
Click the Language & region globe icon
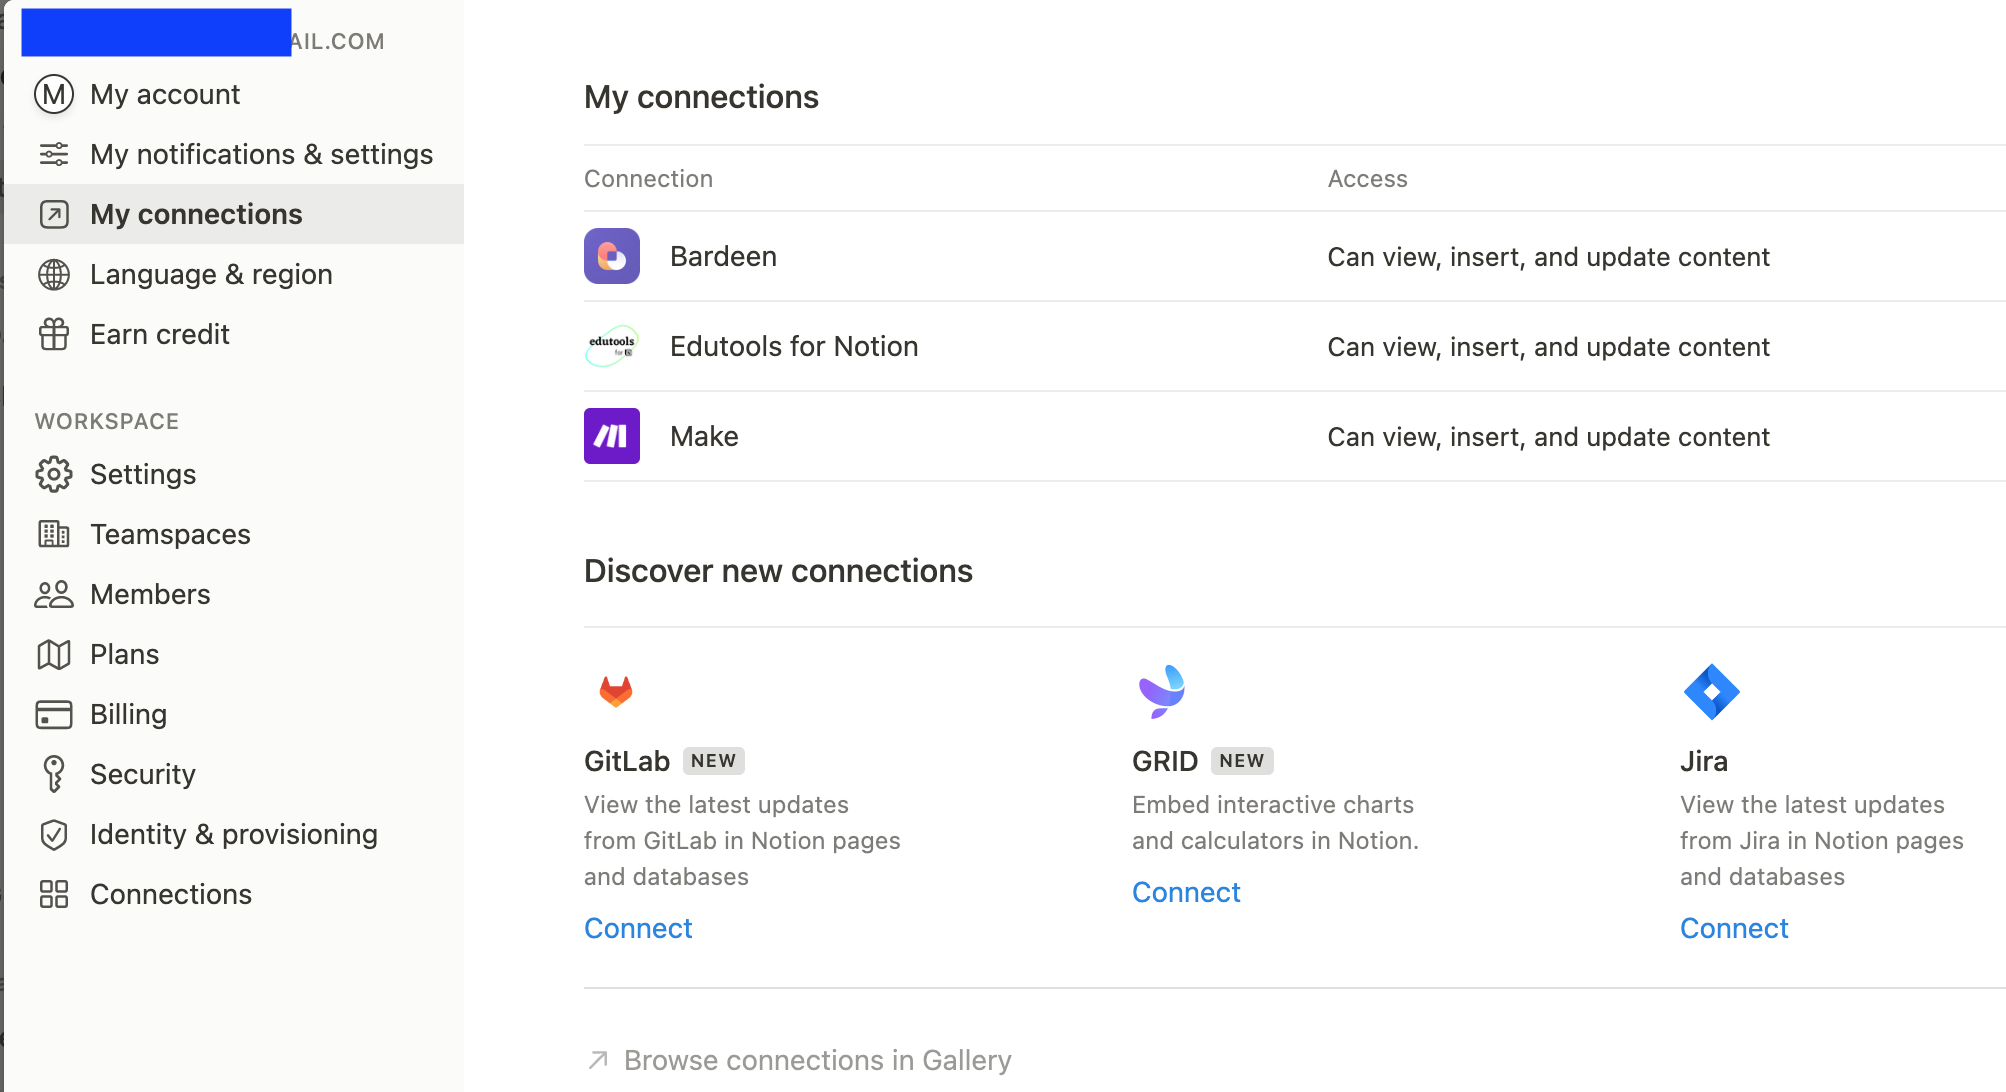pyautogui.click(x=54, y=274)
